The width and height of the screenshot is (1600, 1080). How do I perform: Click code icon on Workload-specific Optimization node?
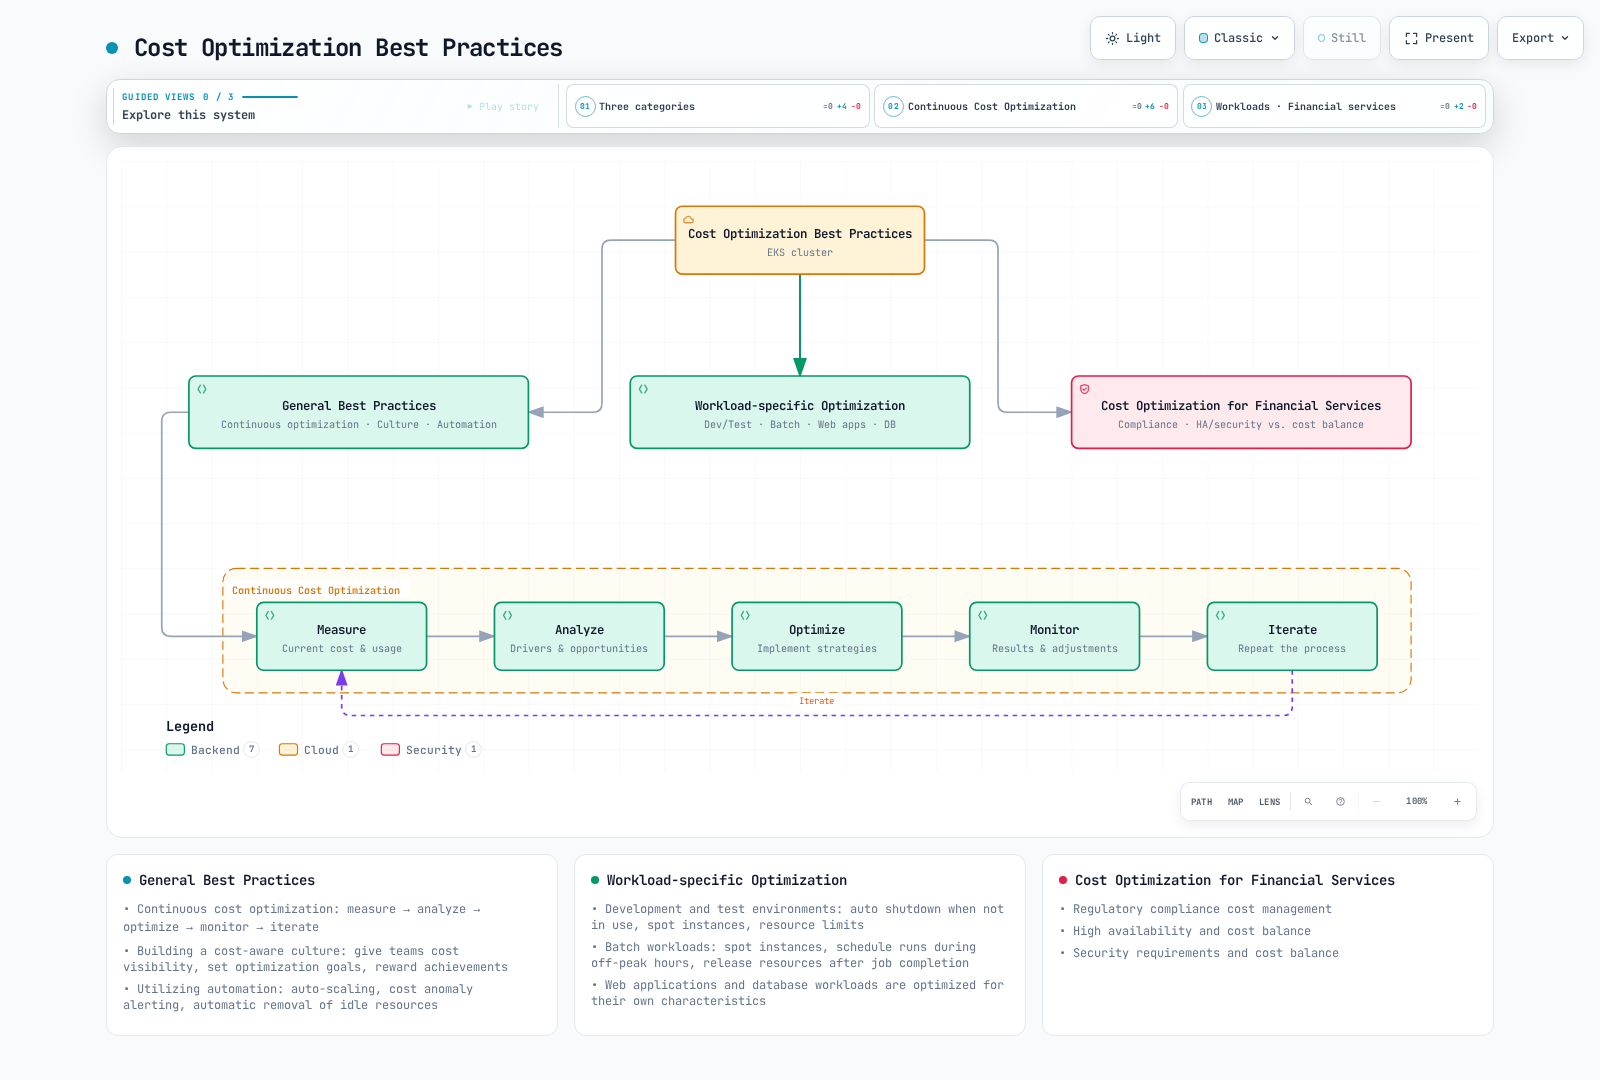tap(643, 389)
